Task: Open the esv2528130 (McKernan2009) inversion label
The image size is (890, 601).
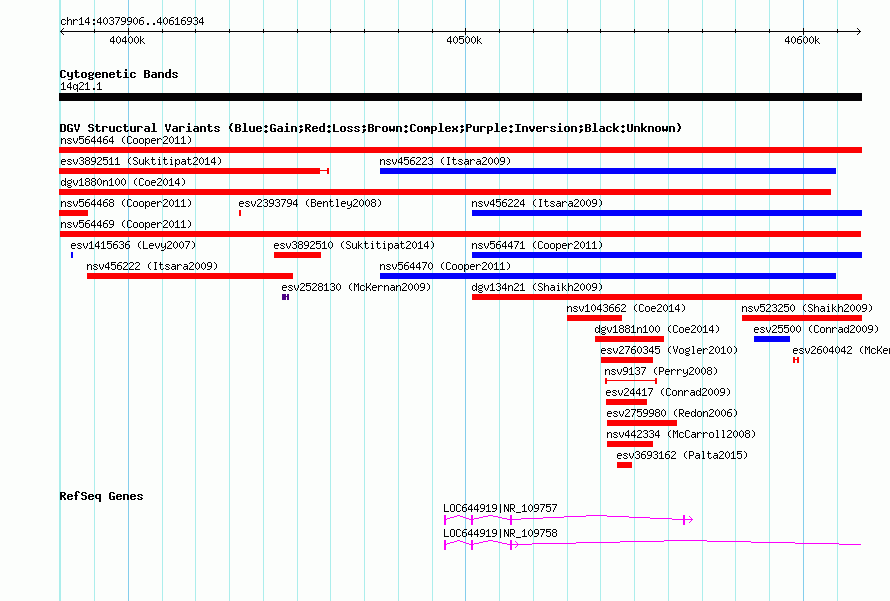Action: tap(356, 287)
